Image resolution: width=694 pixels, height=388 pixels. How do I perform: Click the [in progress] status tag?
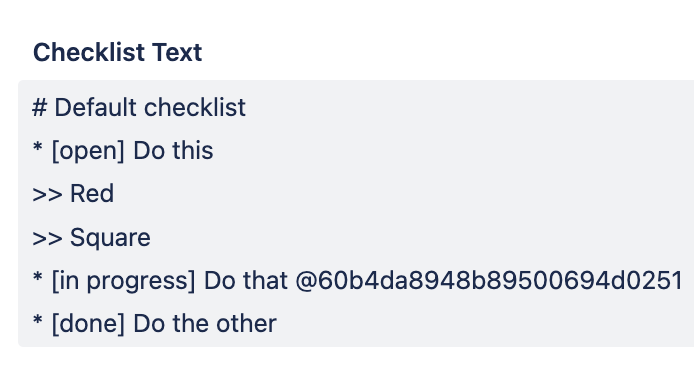[123, 281]
